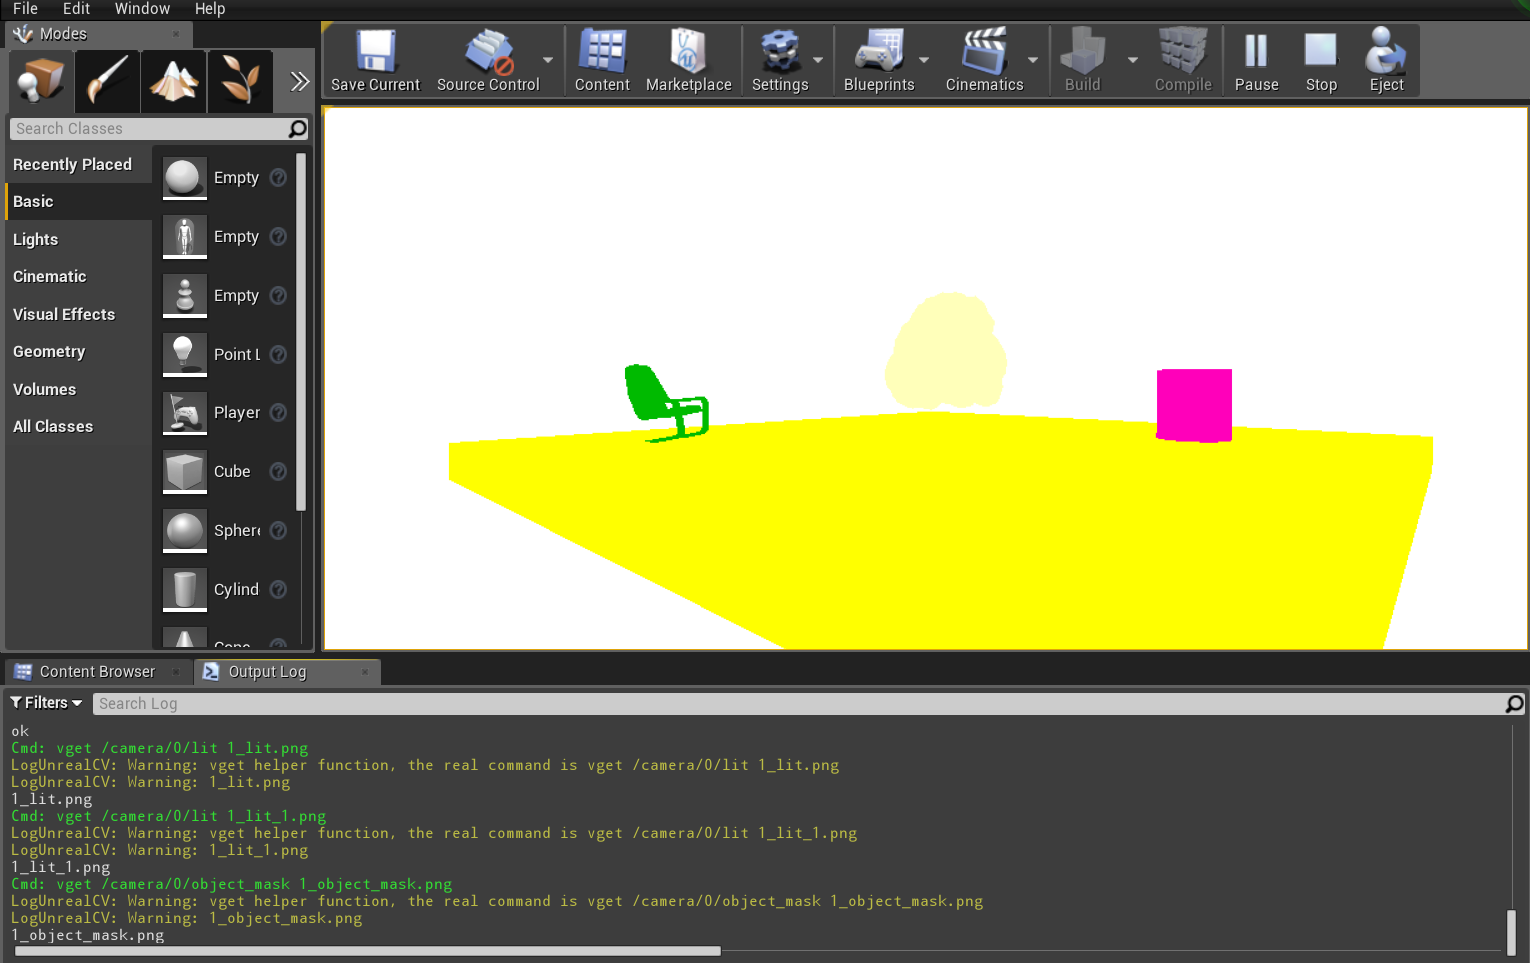The height and width of the screenshot is (963, 1530).
Task: Open the Window menu
Action: 142,9
